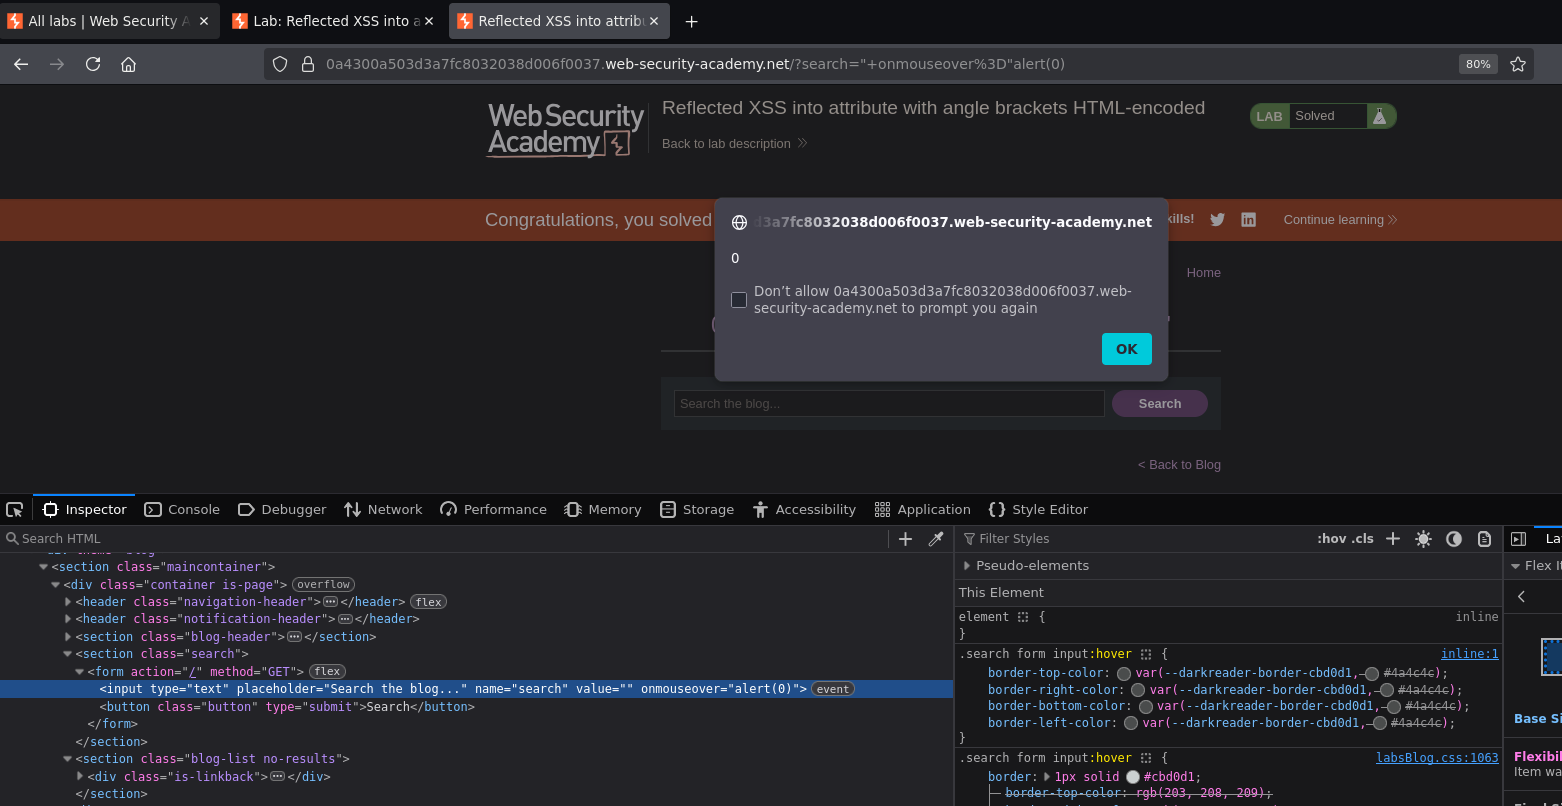The width and height of the screenshot is (1562, 806).
Task: Bookmark this page with star icon
Action: (x=1518, y=64)
